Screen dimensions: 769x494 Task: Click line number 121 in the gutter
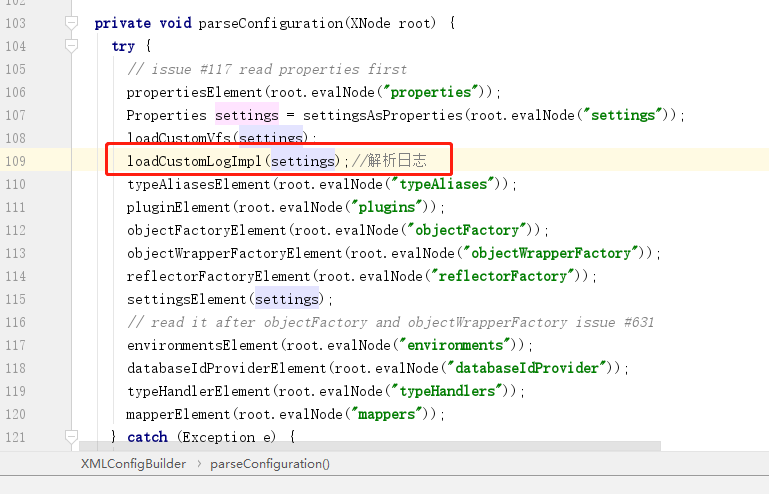pyautogui.click(x=15, y=437)
